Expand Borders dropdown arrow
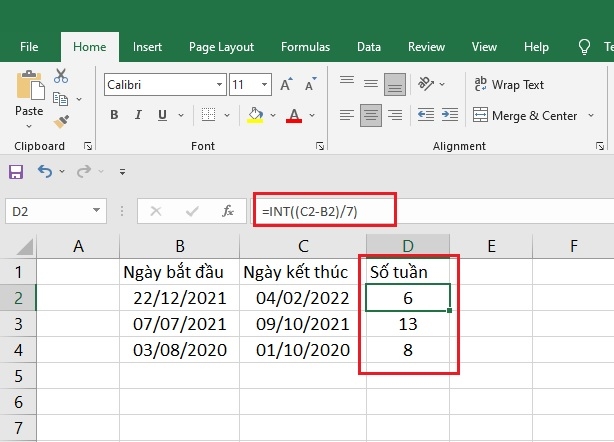614x442 pixels. point(227,115)
